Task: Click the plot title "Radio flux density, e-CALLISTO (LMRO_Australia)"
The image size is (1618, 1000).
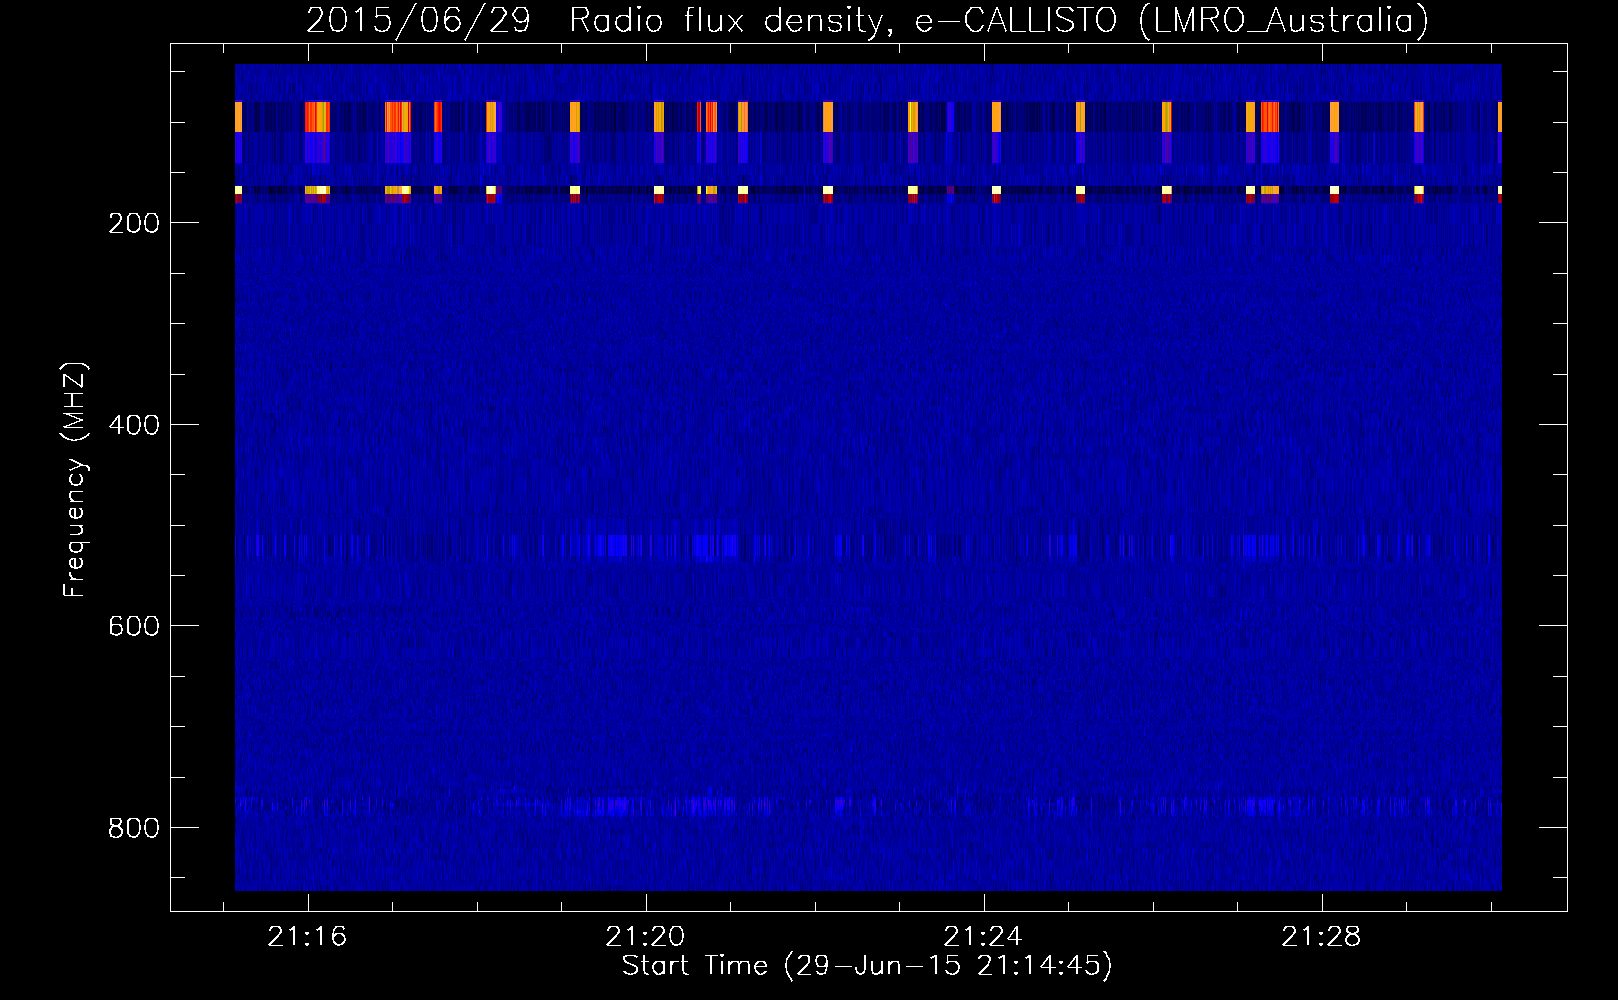Action: (999, 20)
